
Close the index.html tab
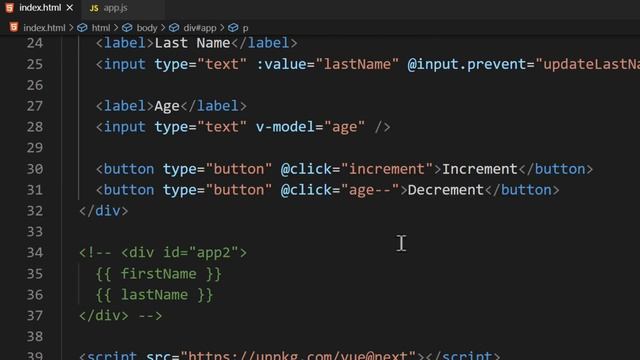pyautogui.click(x=70, y=8)
